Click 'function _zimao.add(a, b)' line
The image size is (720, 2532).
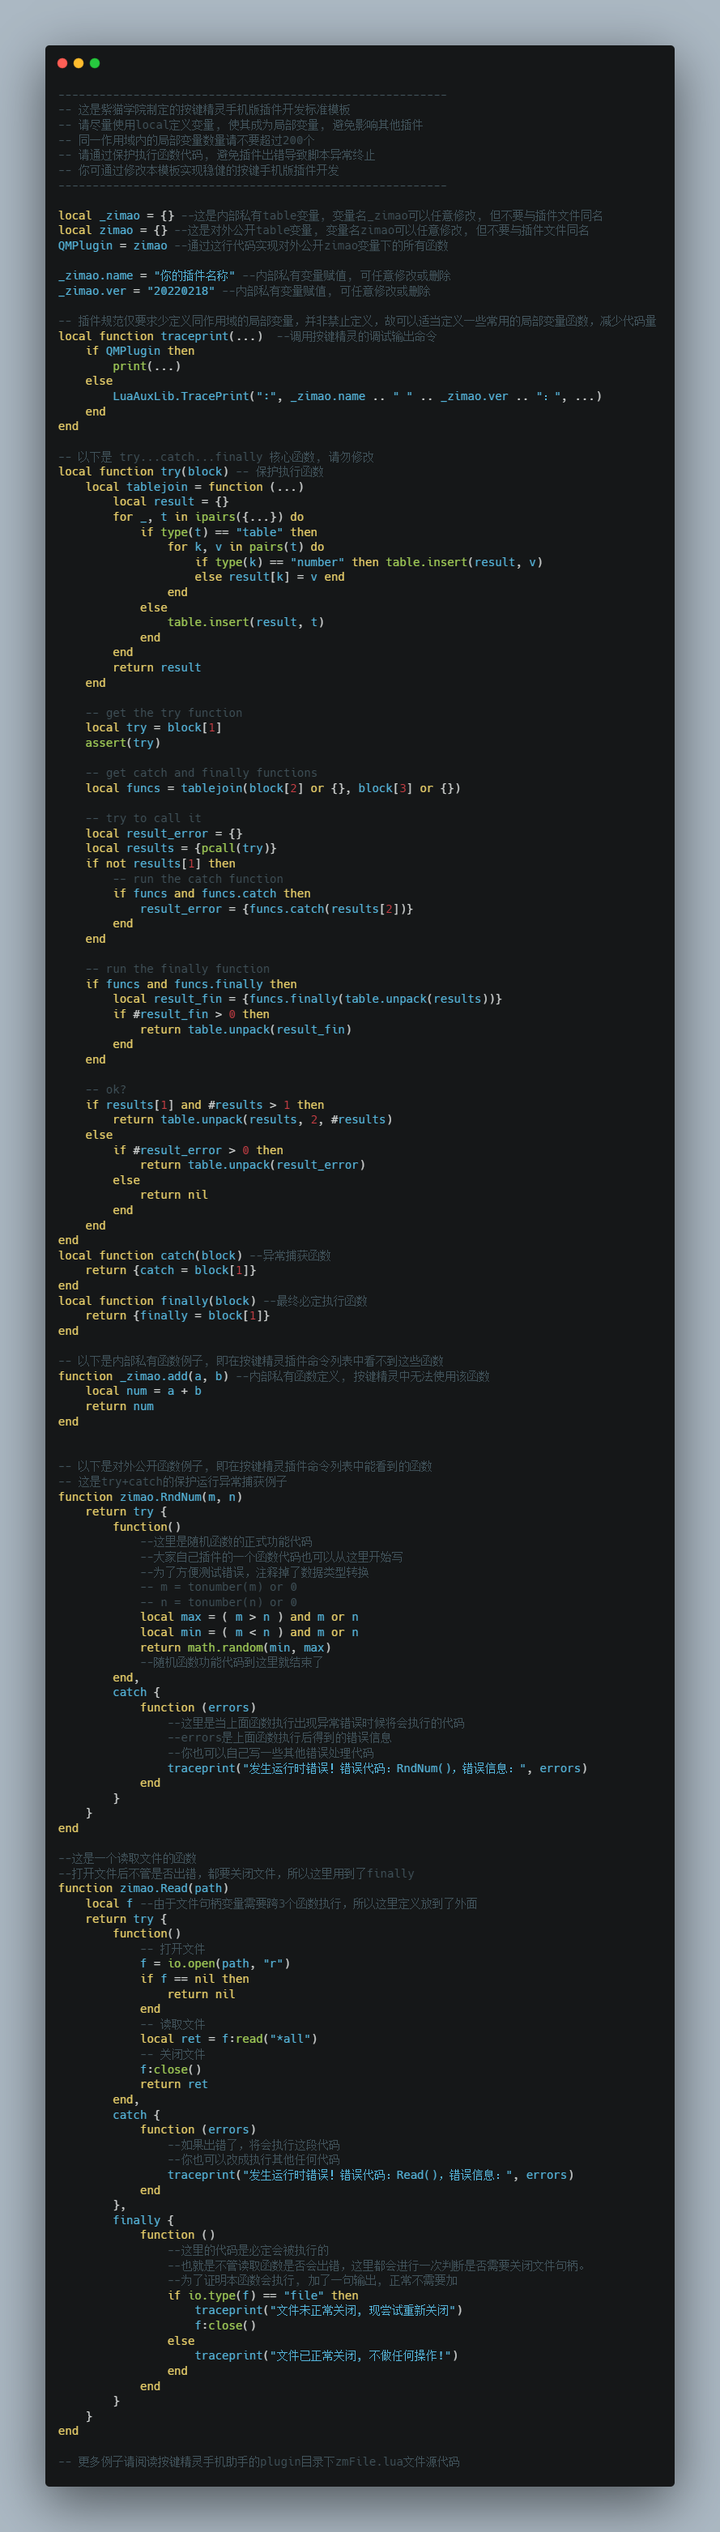[x=143, y=1376]
